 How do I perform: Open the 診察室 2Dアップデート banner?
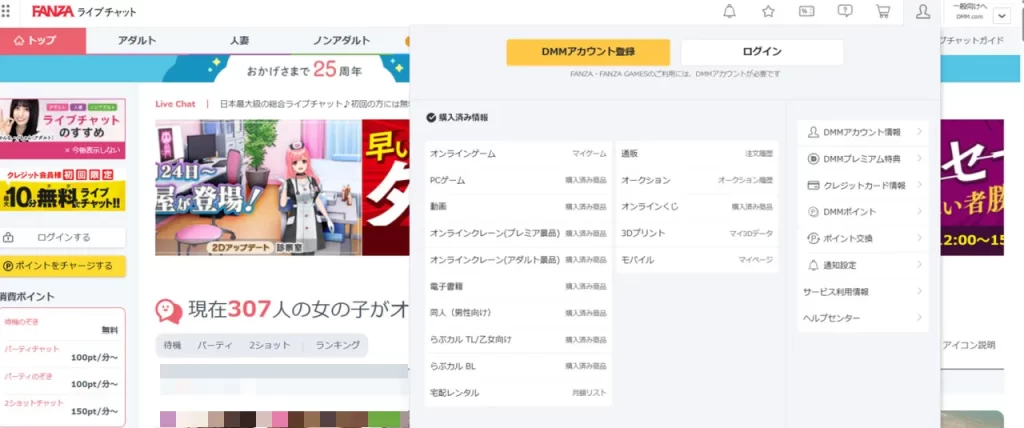[258, 188]
